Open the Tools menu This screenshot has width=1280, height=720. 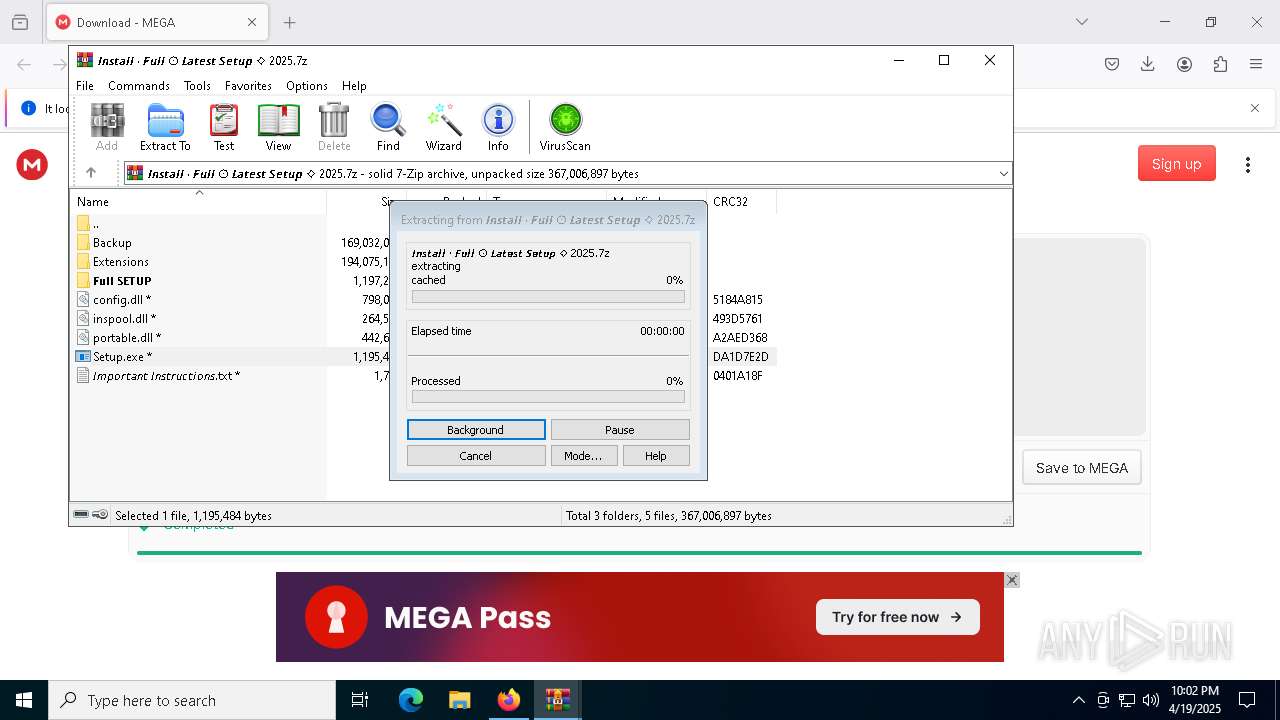coord(197,86)
